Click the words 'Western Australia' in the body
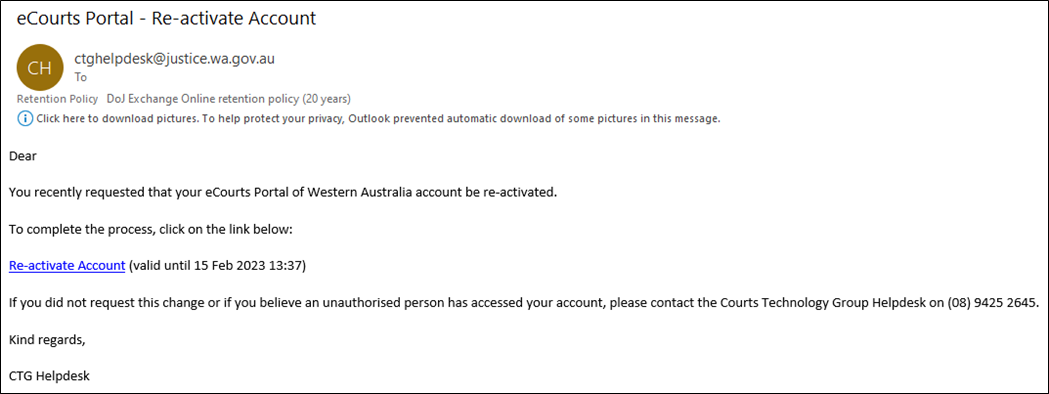Screen dimensions: 1049x394 (353, 193)
